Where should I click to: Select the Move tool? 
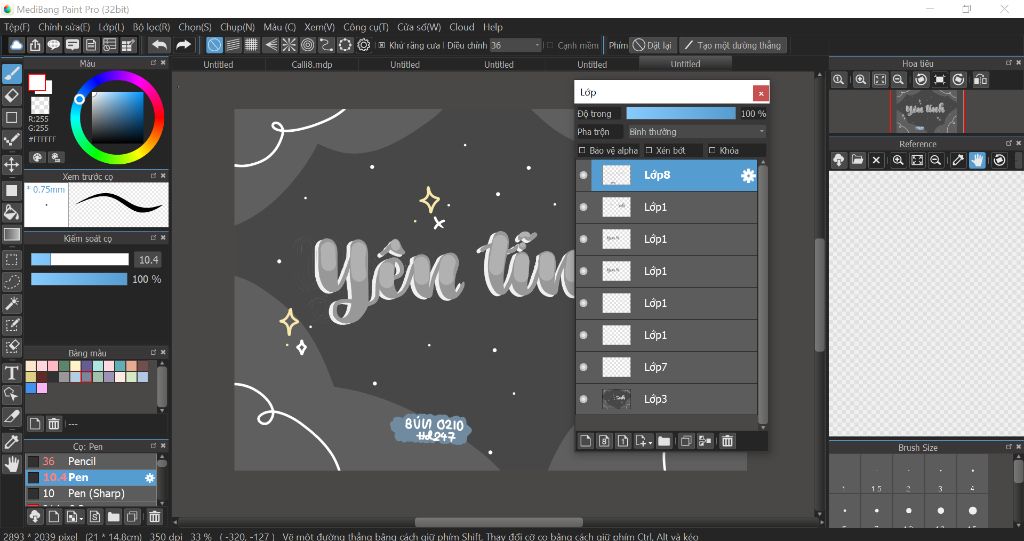click(x=12, y=164)
